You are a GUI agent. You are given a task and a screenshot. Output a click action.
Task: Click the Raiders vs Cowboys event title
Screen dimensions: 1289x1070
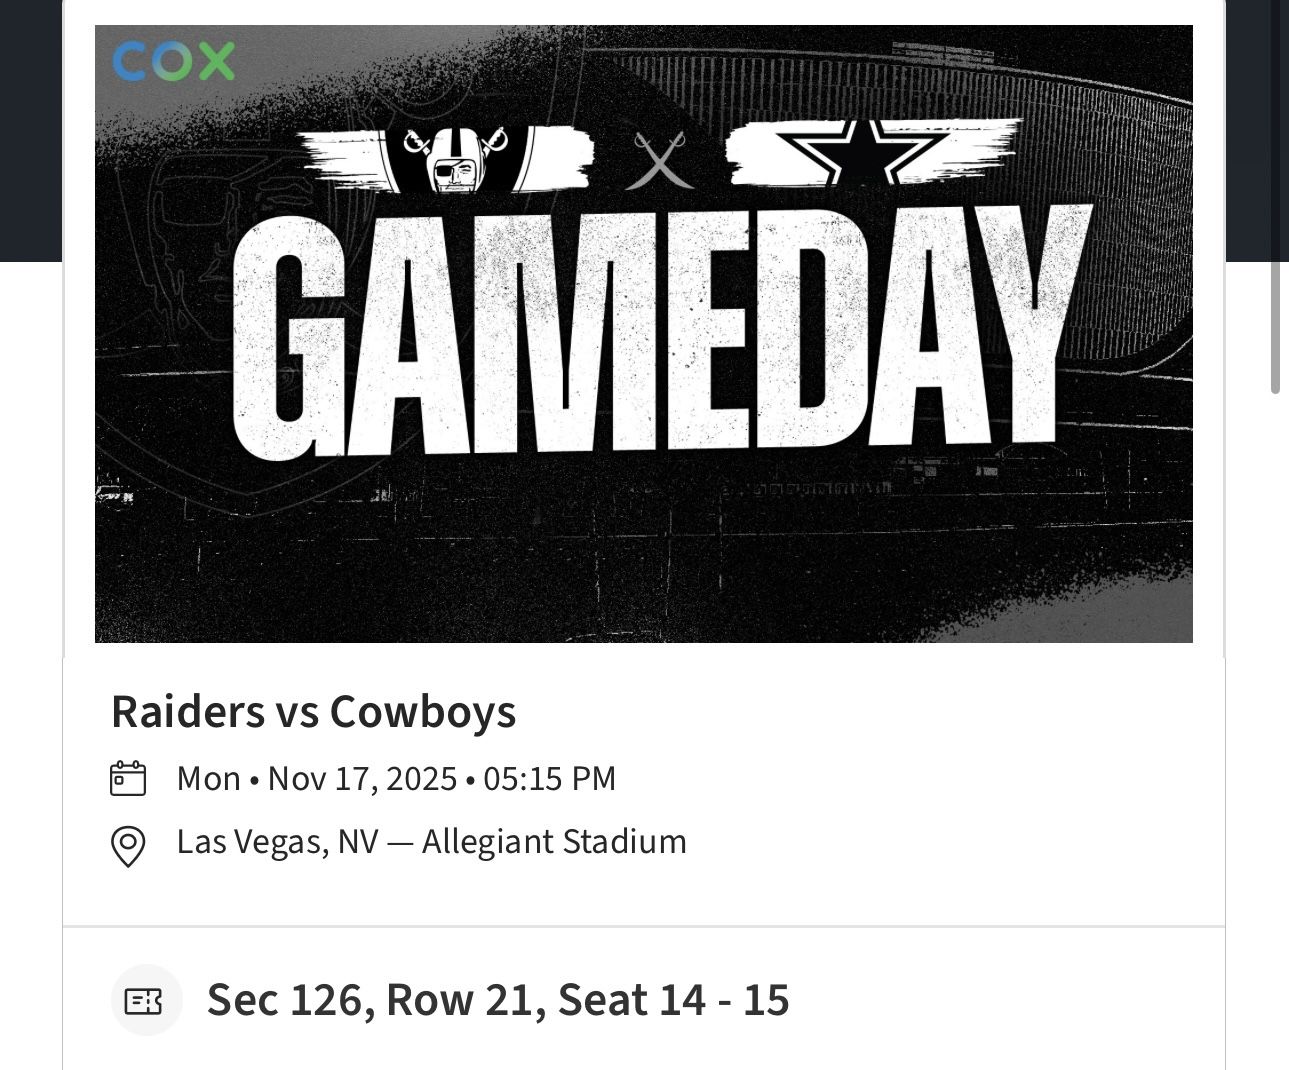pyautogui.click(x=313, y=711)
